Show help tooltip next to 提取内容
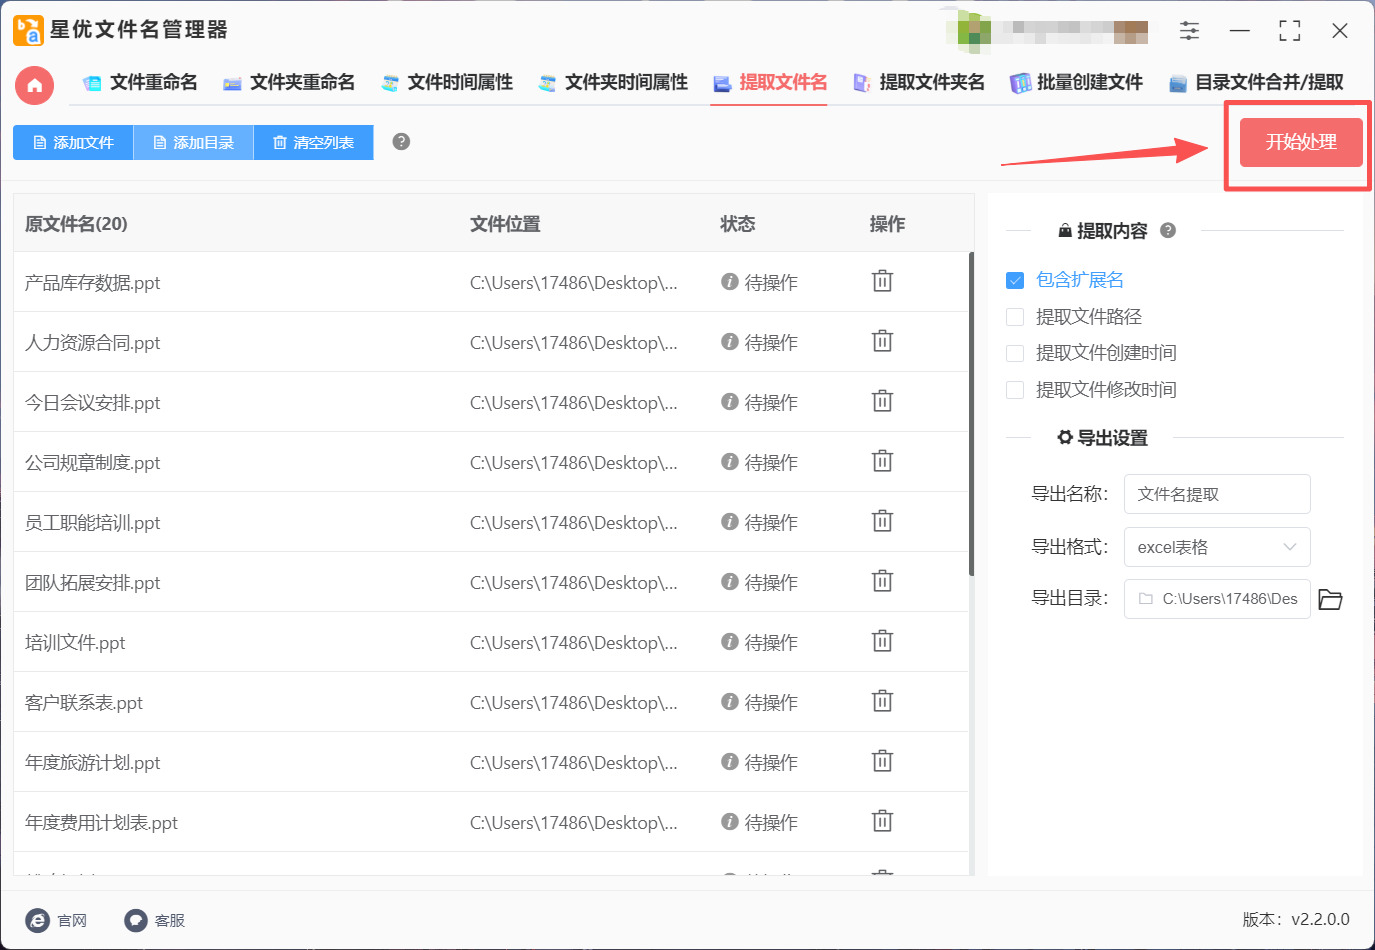The image size is (1375, 950). (x=1168, y=231)
